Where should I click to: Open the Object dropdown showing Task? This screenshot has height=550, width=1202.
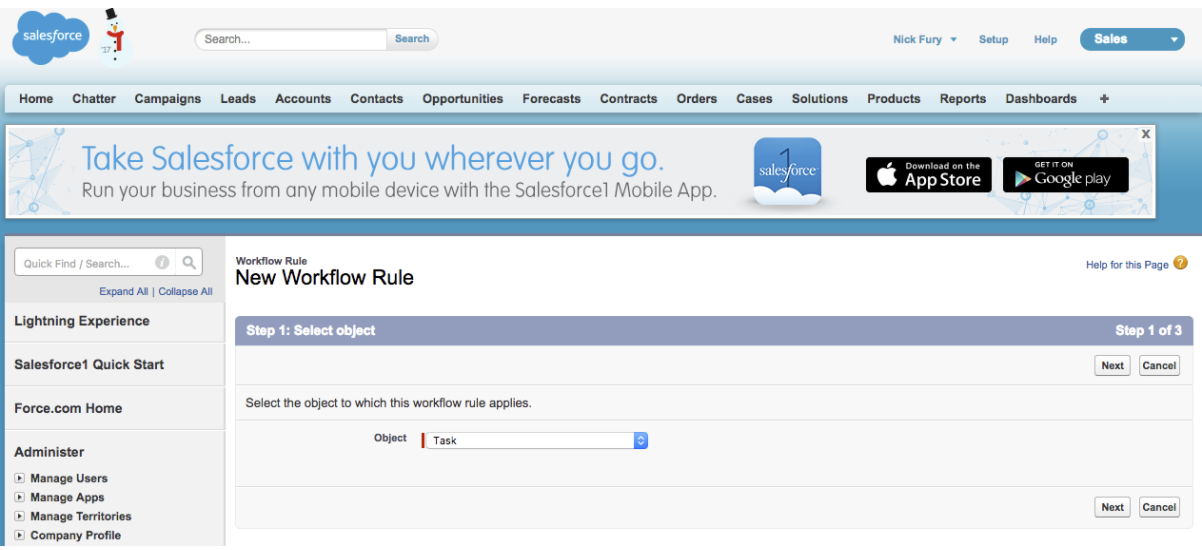(537, 440)
